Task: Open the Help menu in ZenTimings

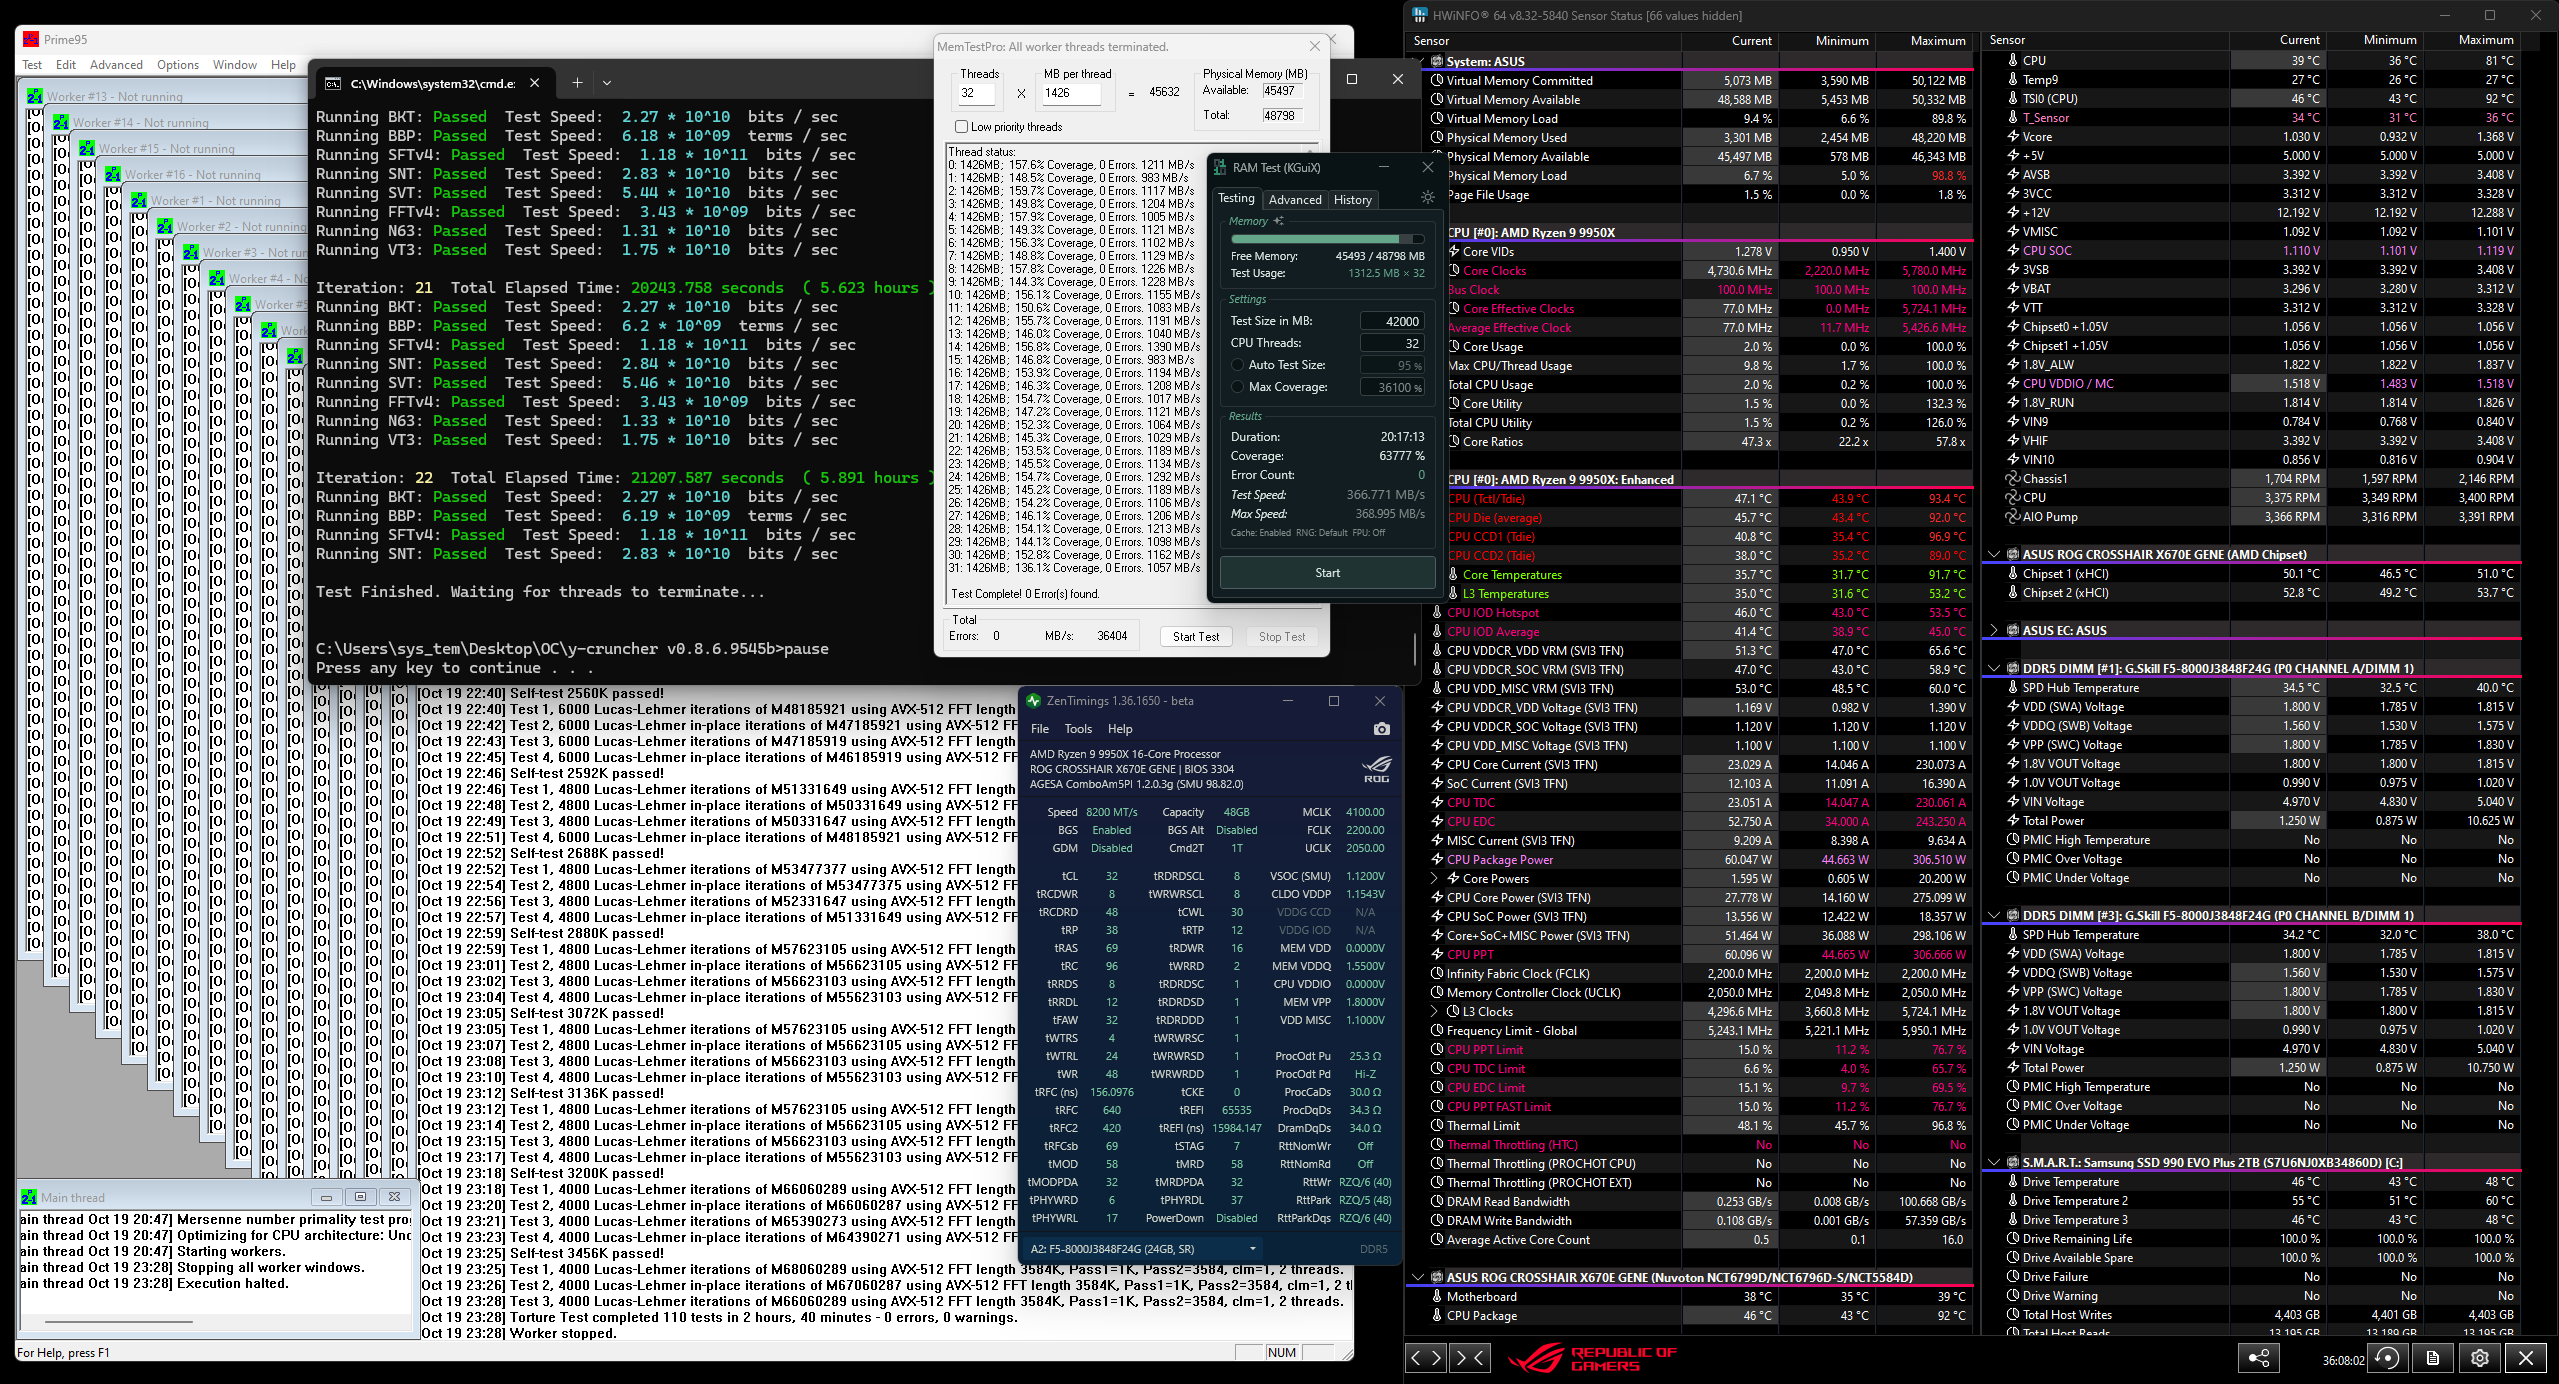Action: (1120, 729)
